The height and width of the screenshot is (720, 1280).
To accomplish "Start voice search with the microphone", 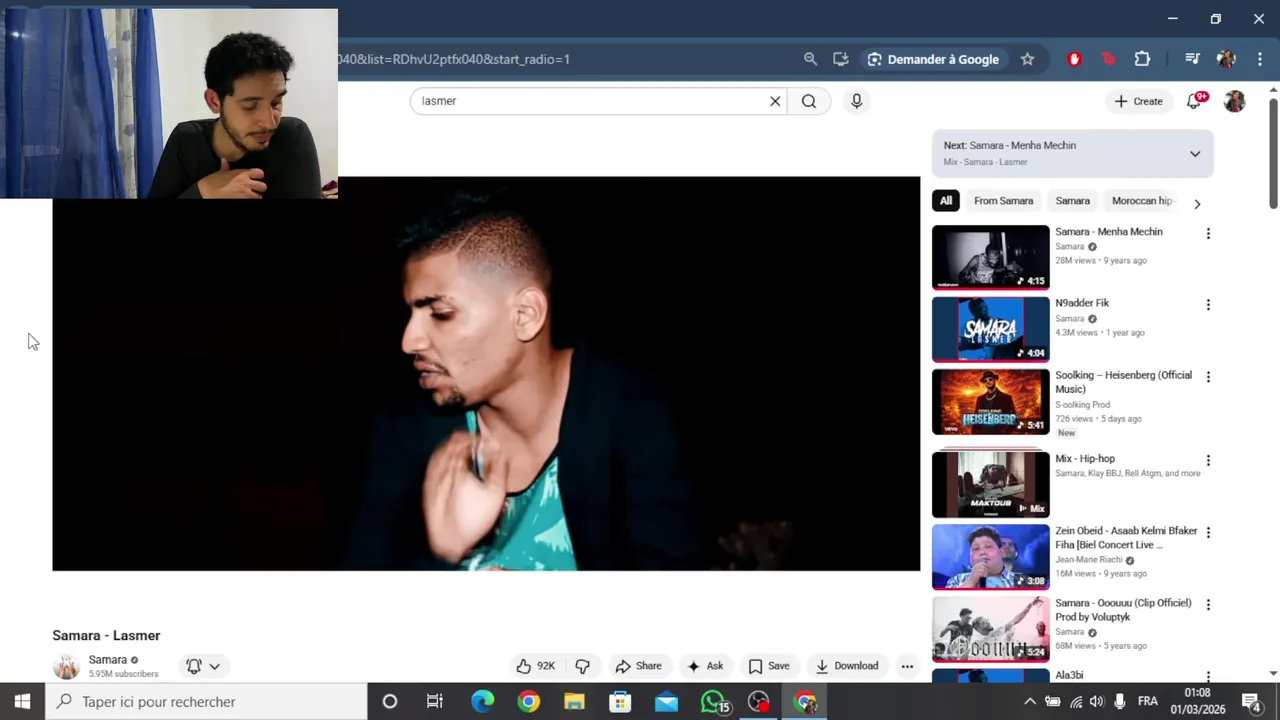I will [x=856, y=101].
